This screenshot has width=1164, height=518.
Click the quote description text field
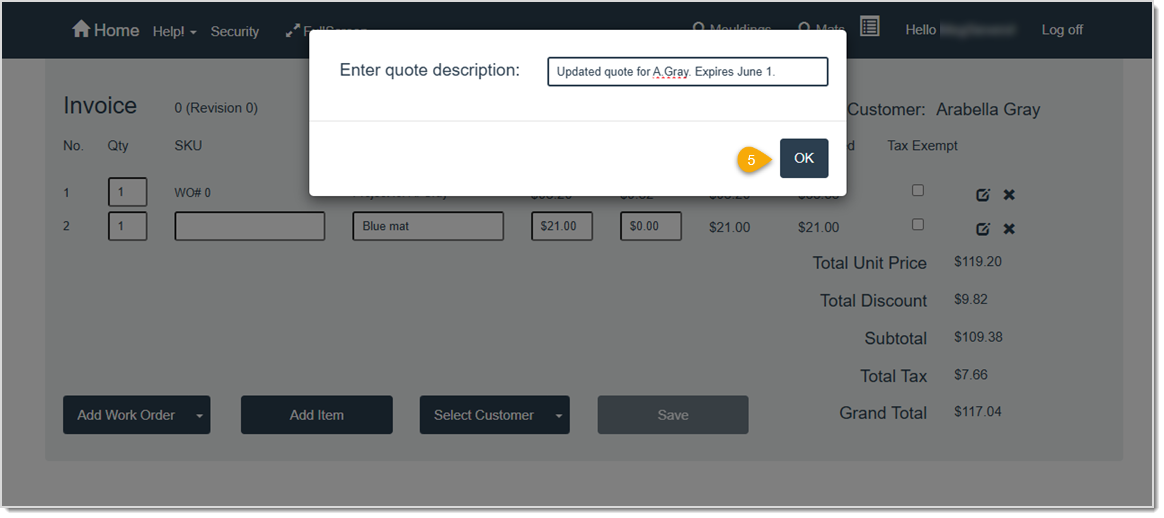(x=687, y=72)
